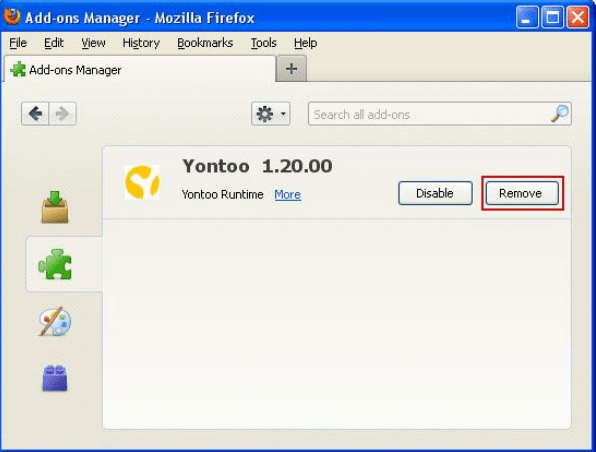Open the Plugins blue brick category

pos(55,378)
